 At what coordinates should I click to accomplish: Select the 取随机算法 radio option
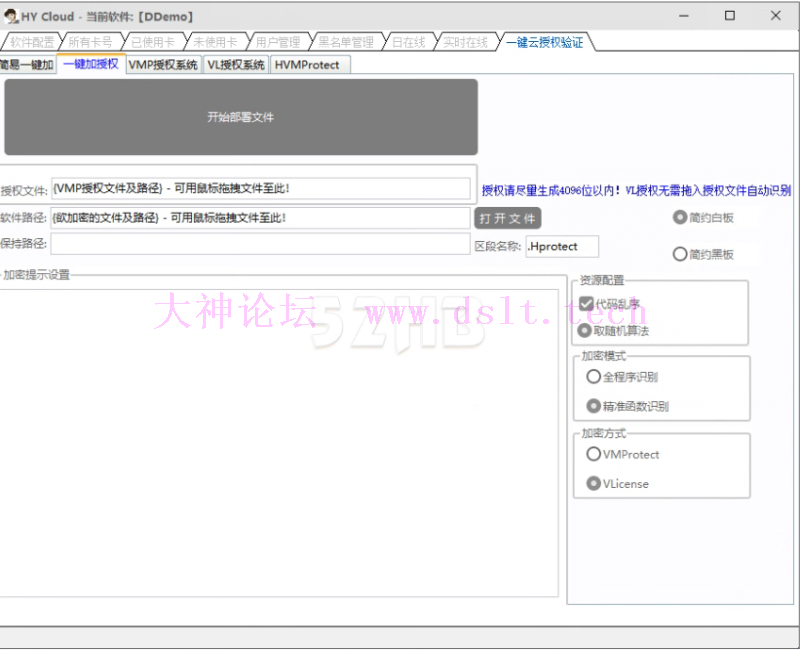585,330
